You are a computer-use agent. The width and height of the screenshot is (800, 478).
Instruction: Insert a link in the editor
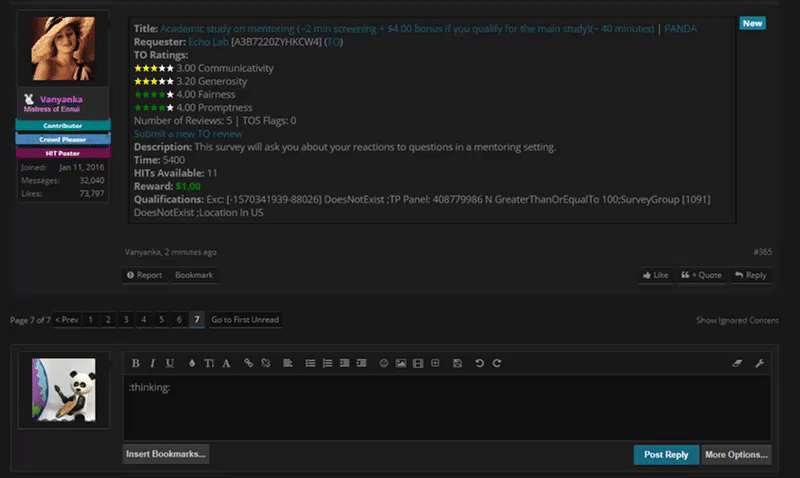(x=248, y=363)
